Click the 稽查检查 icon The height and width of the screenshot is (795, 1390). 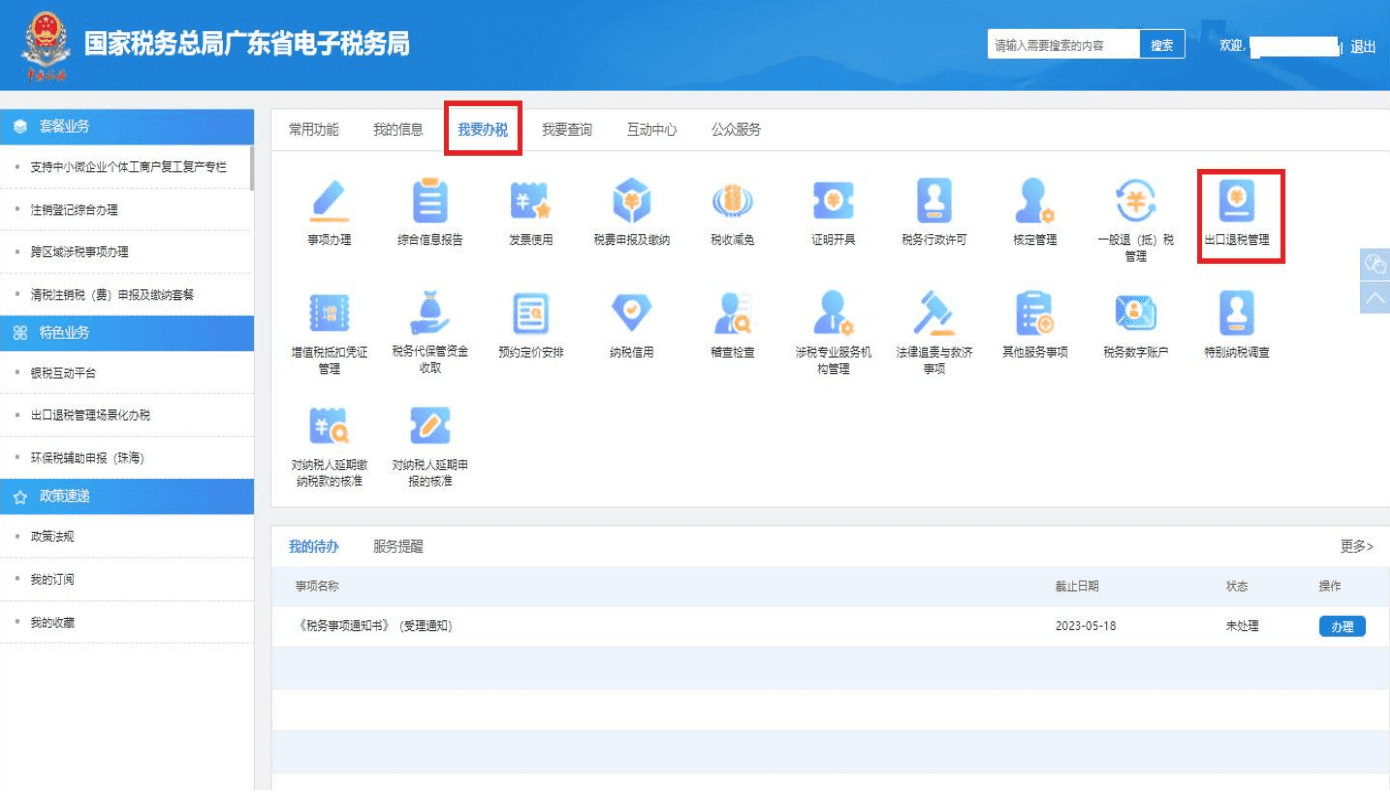click(x=732, y=315)
